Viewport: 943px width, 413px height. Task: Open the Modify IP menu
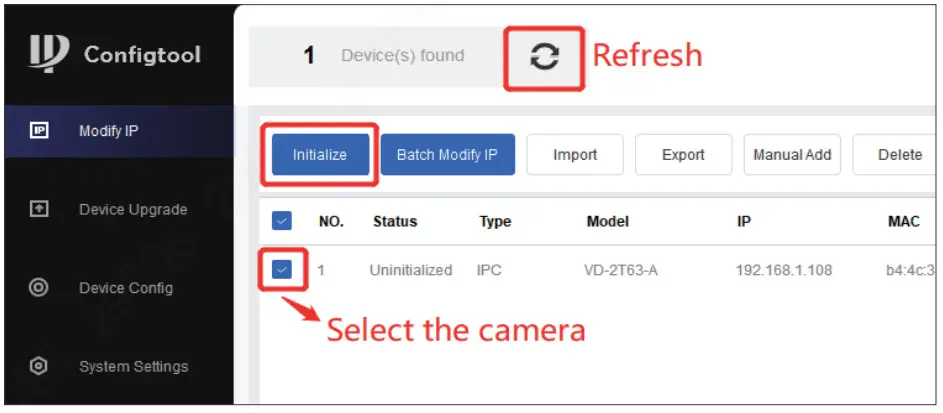108,131
